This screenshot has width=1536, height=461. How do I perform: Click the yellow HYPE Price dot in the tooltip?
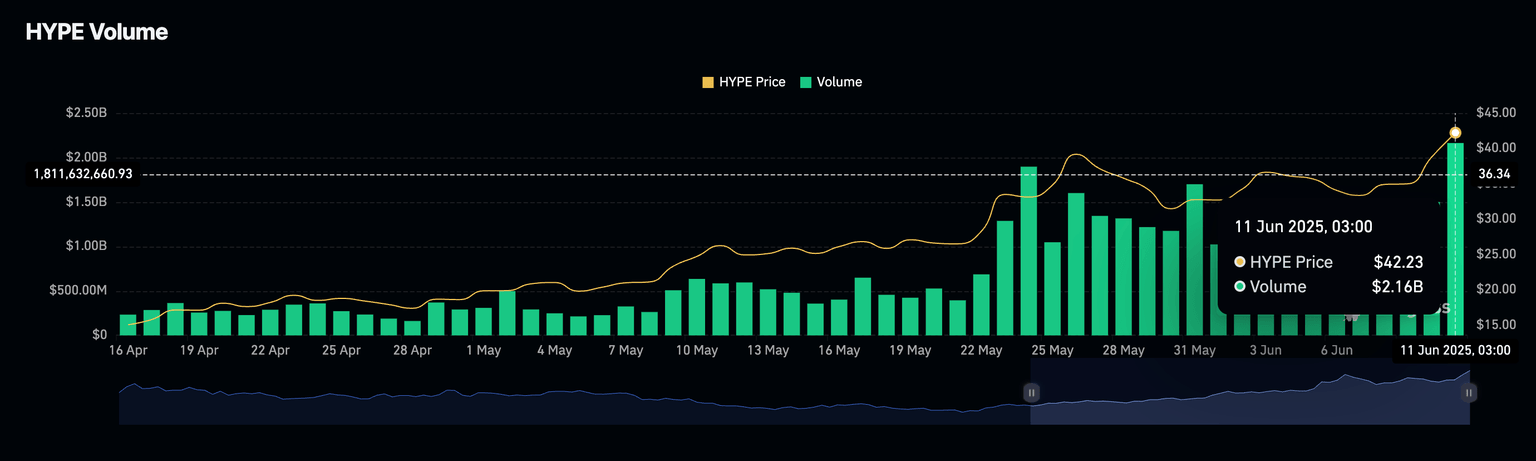[1240, 262]
